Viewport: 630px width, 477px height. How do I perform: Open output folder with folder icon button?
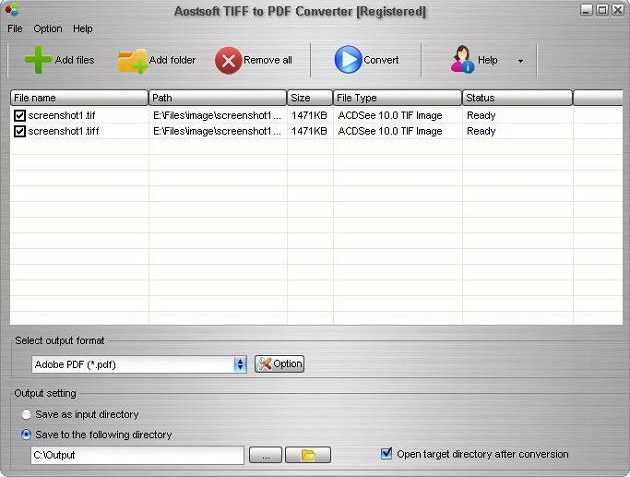click(308, 455)
